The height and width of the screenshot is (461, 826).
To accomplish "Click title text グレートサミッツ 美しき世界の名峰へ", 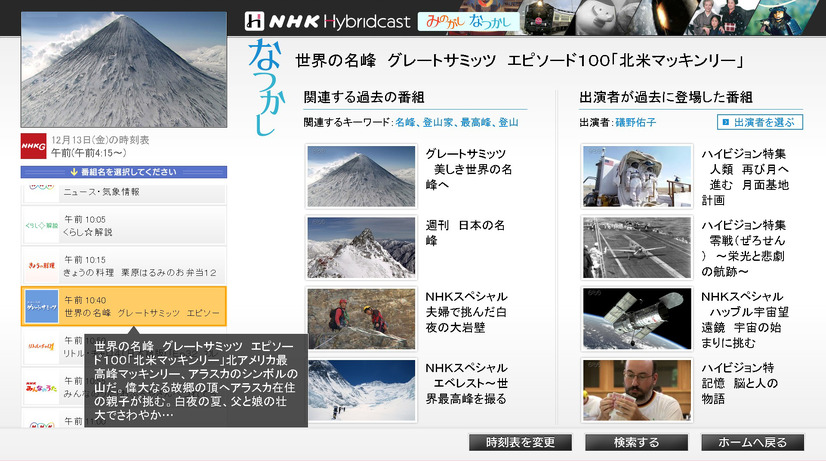I will click(469, 169).
